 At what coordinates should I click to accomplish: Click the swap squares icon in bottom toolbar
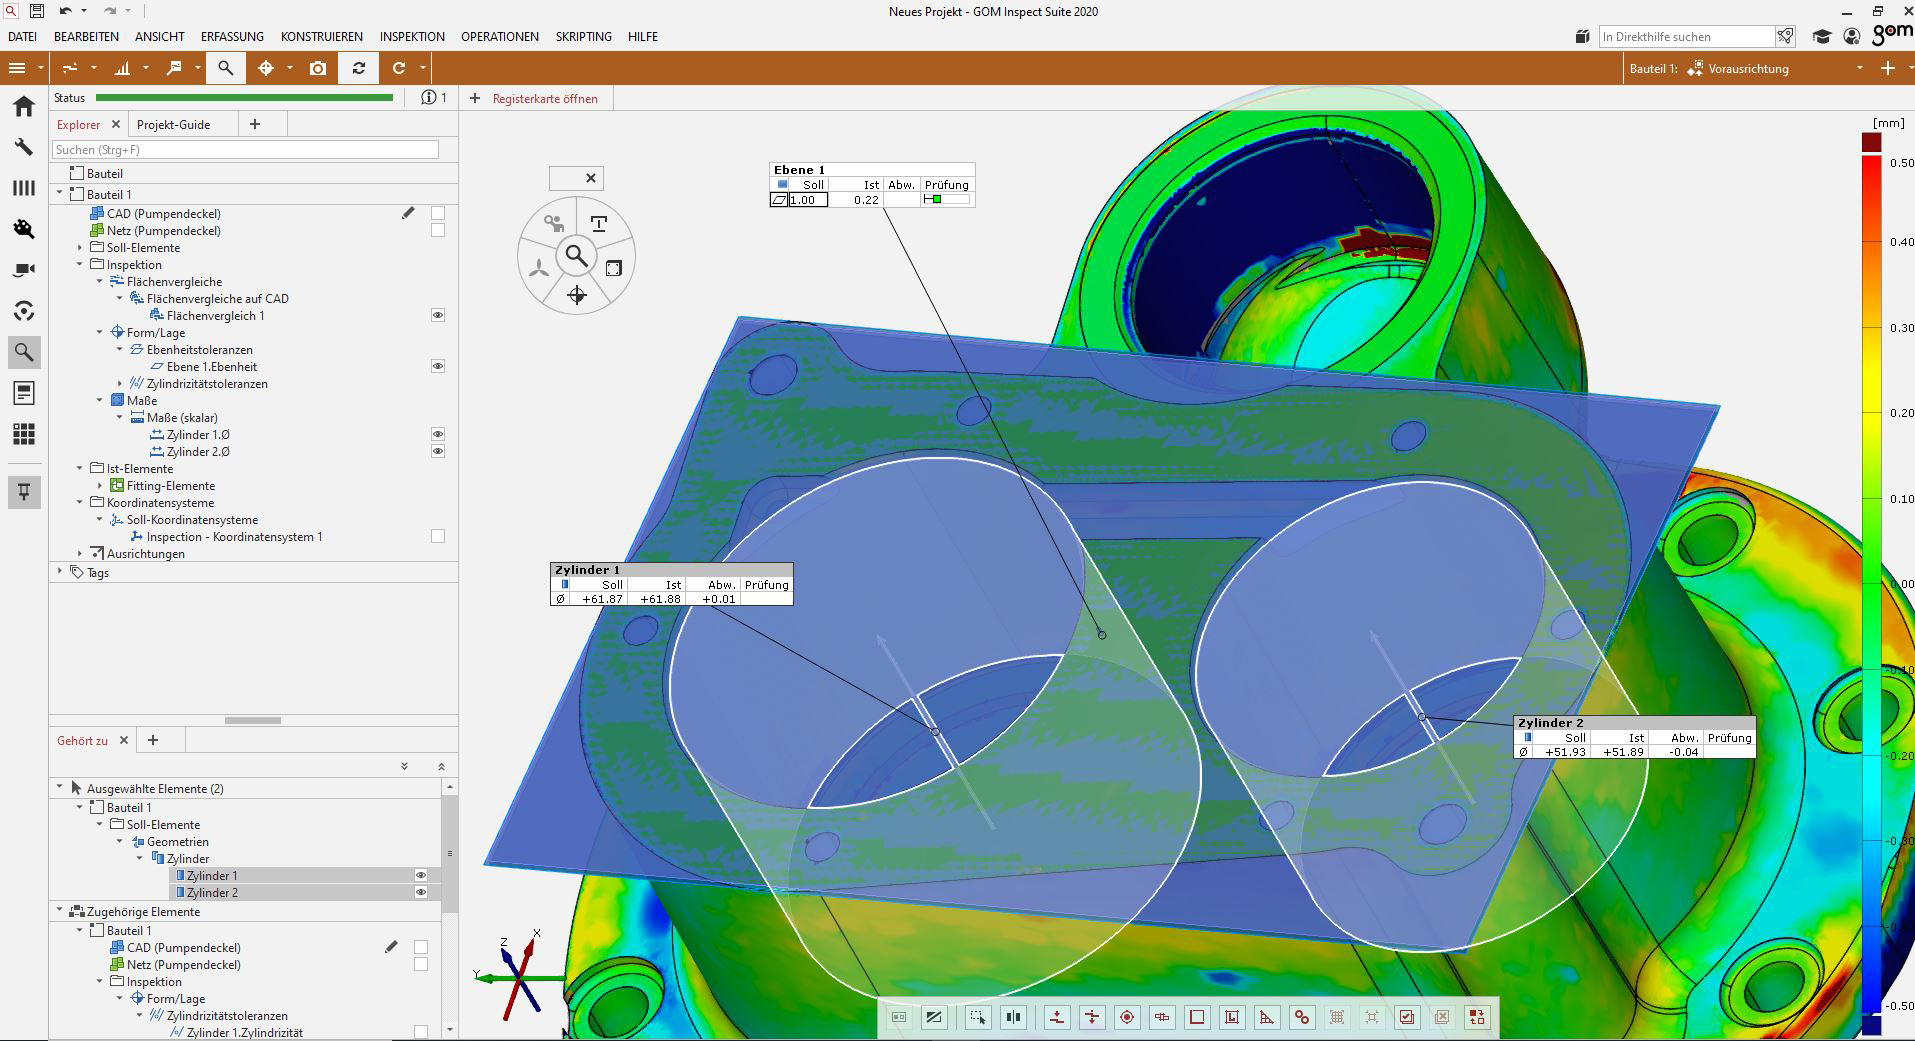point(1477,1017)
